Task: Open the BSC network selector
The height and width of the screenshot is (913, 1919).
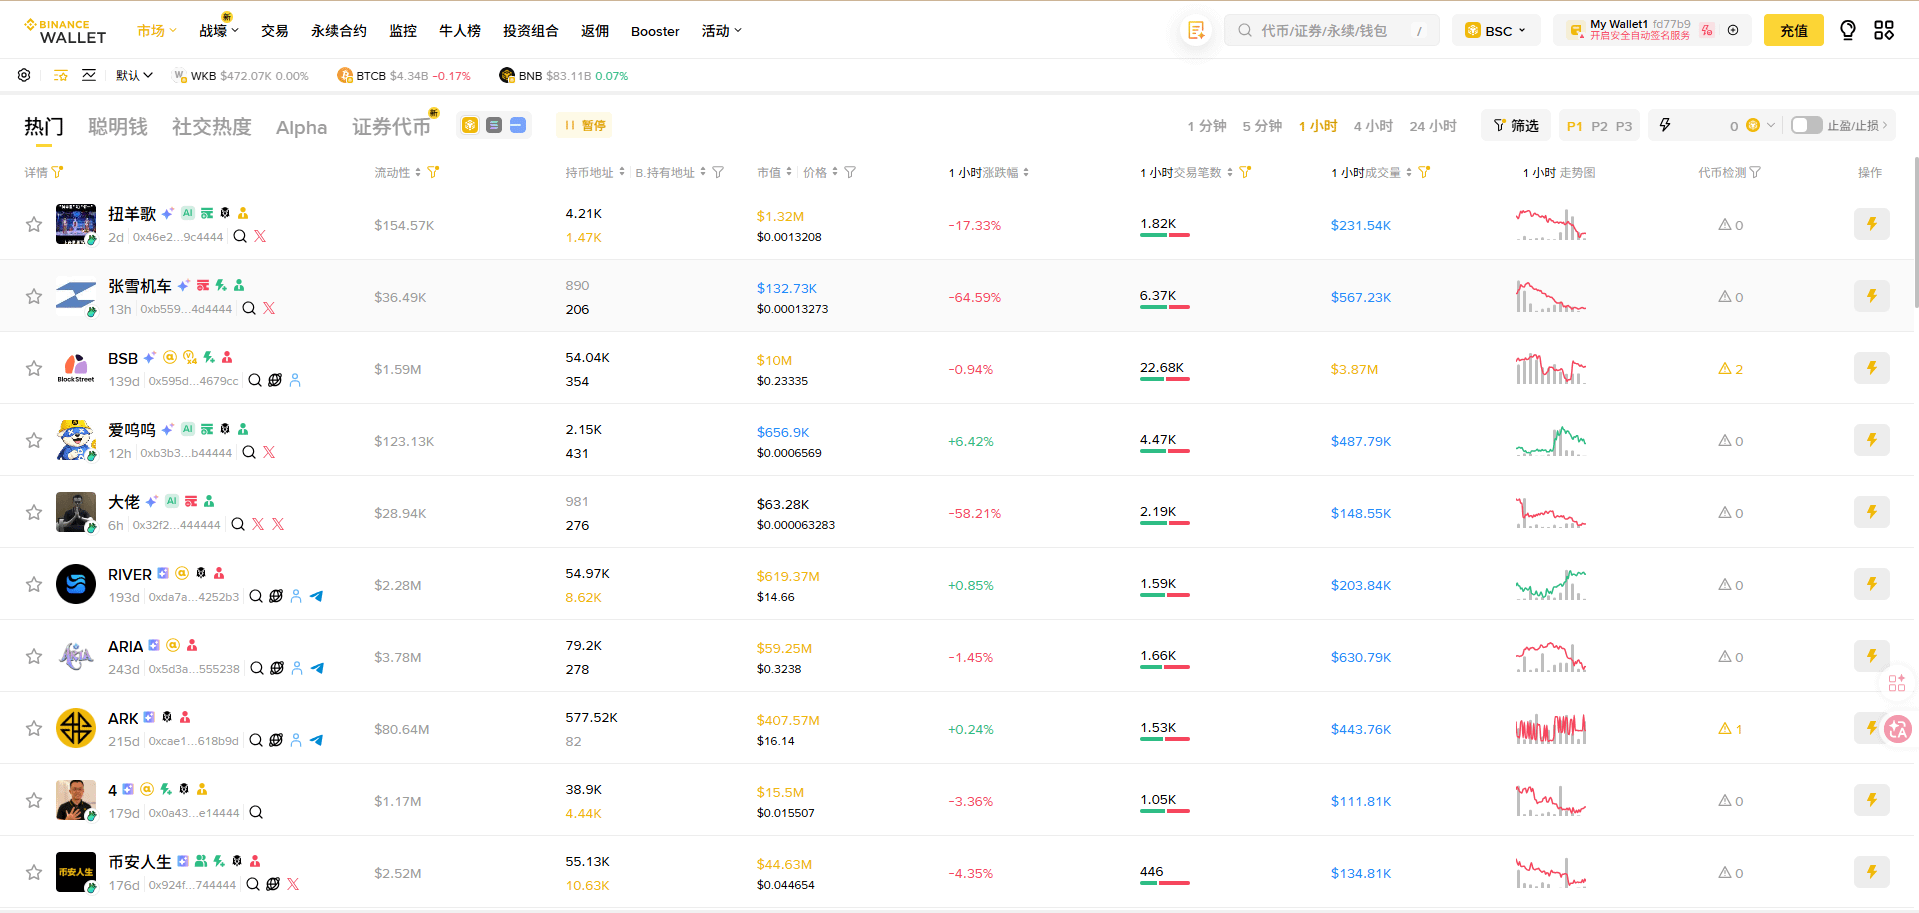Action: point(1496,31)
